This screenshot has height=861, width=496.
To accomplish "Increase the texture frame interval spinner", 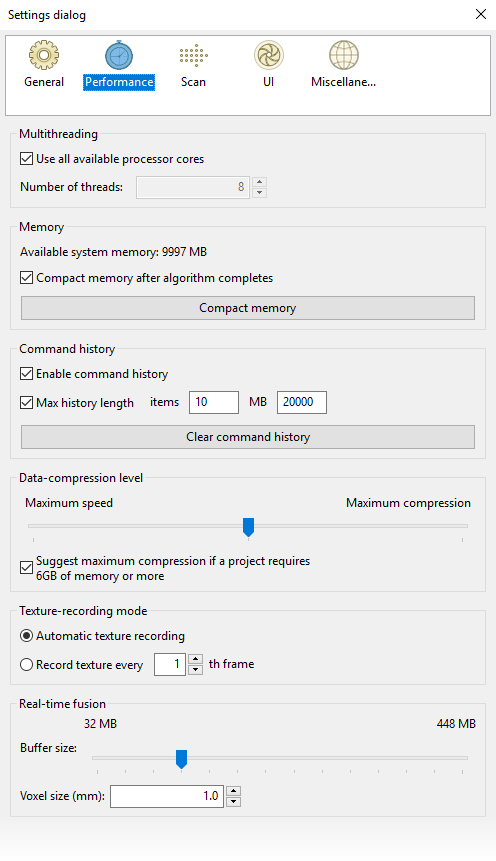I will 196,659.
